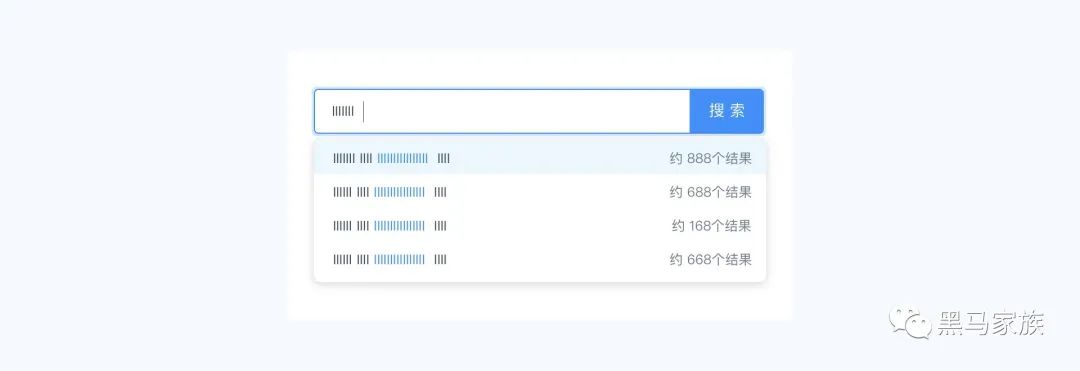The height and width of the screenshot is (371, 1080).
Task: Choose the suggestion row showing 约 688个结果
Action: [x=540, y=192]
